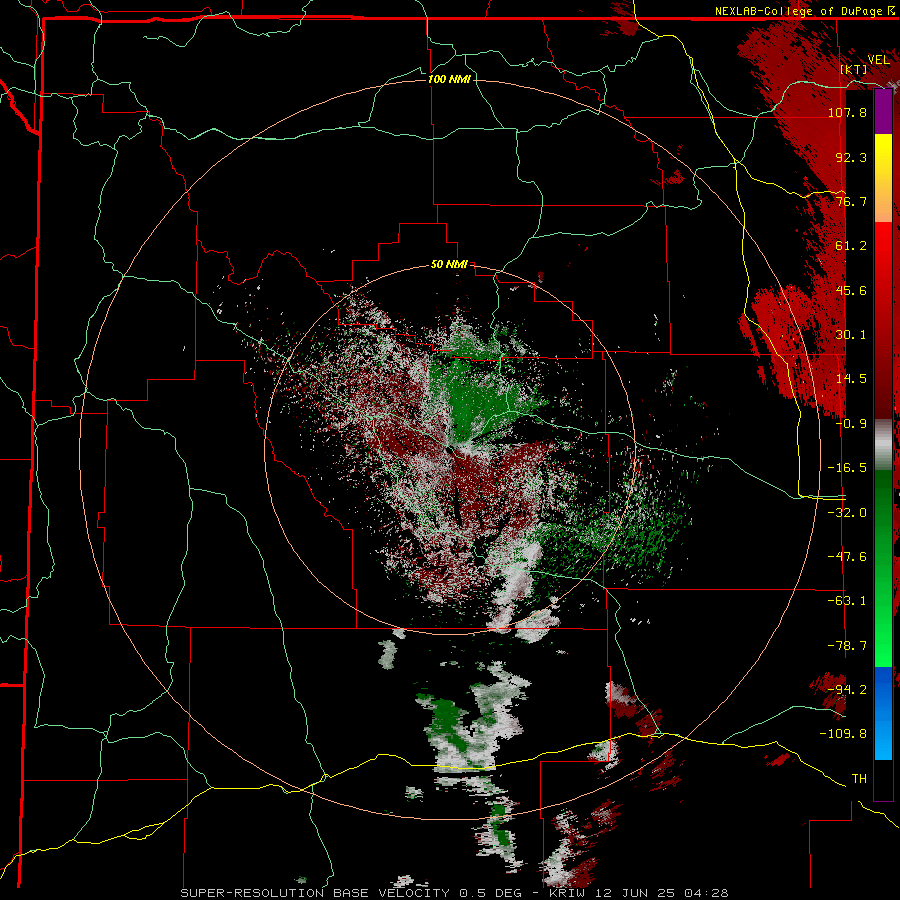This screenshot has width=900, height=900.
Task: Select the -94.2 velocity scale value
Action: pos(847,690)
